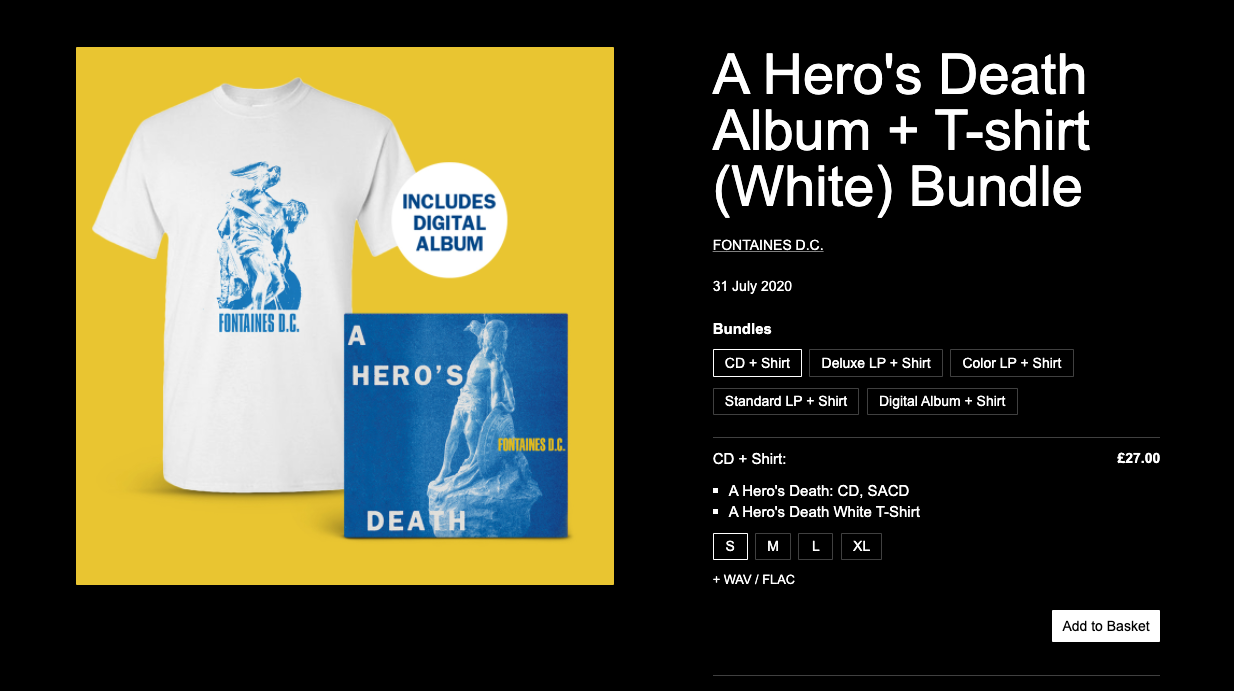
Task: Click the Add to Basket button
Action: [x=1106, y=626]
